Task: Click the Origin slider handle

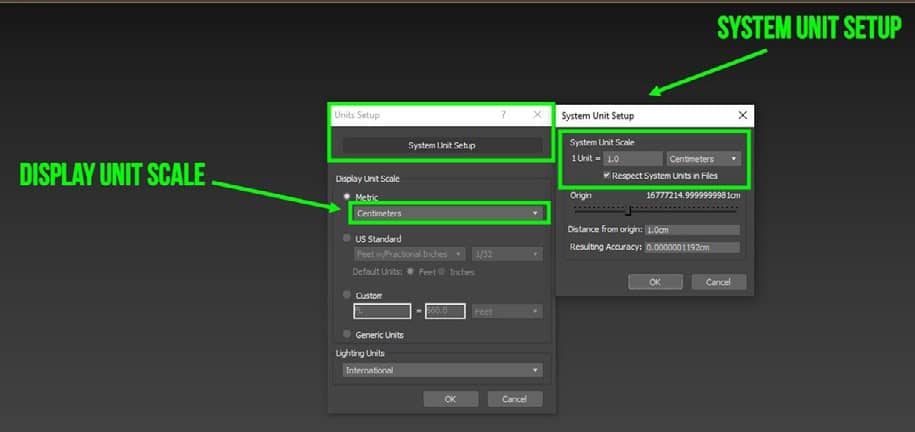Action: coord(628,210)
